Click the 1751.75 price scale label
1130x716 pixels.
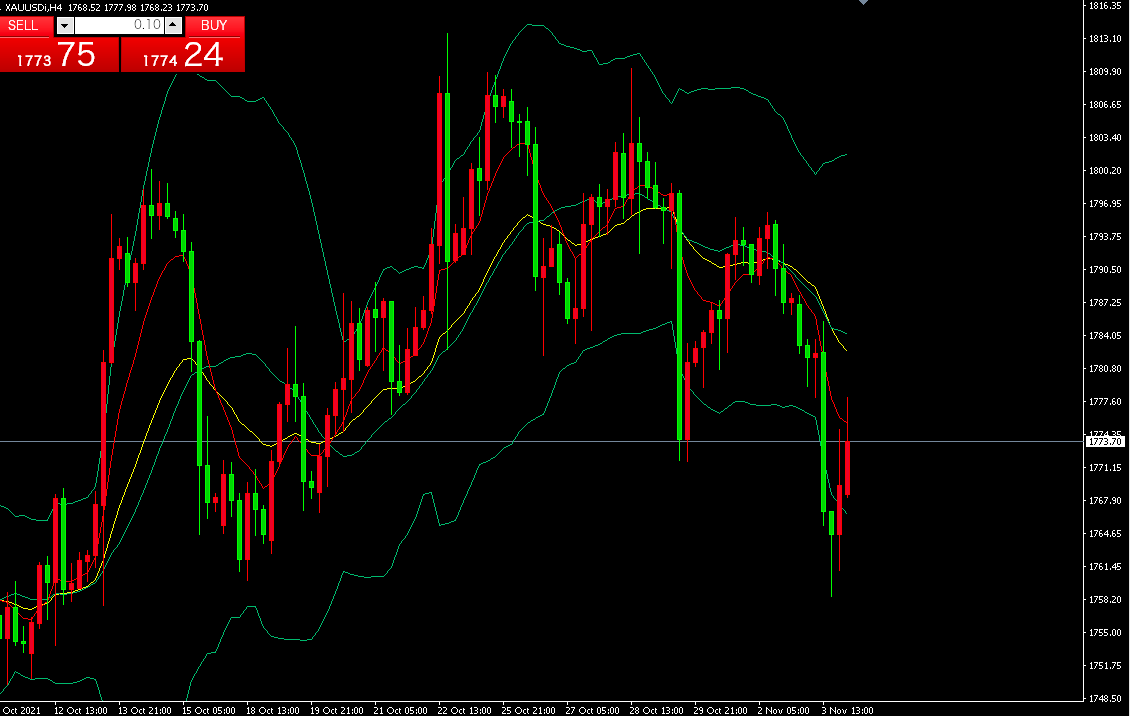pyautogui.click(x=1105, y=666)
